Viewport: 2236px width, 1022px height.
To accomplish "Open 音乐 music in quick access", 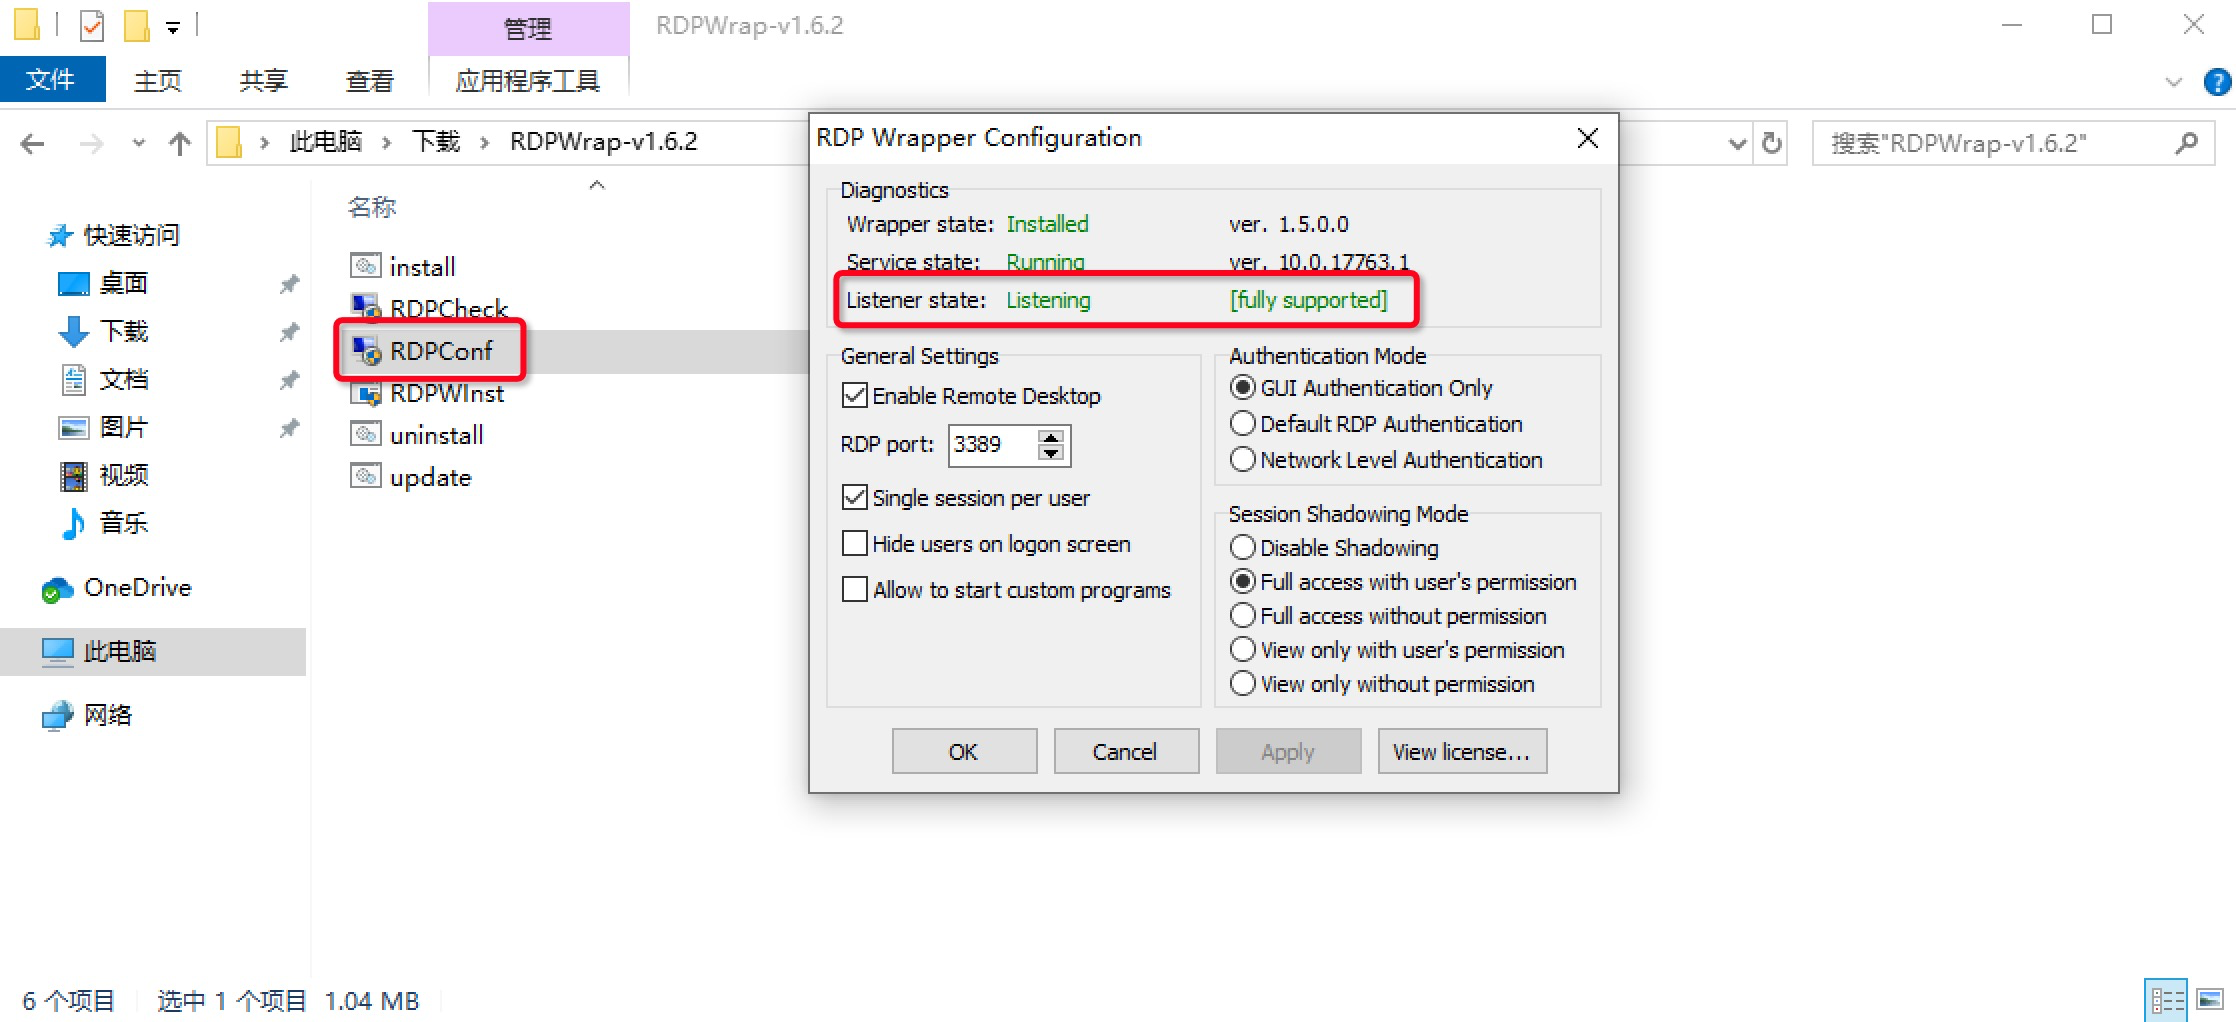I will click(103, 523).
